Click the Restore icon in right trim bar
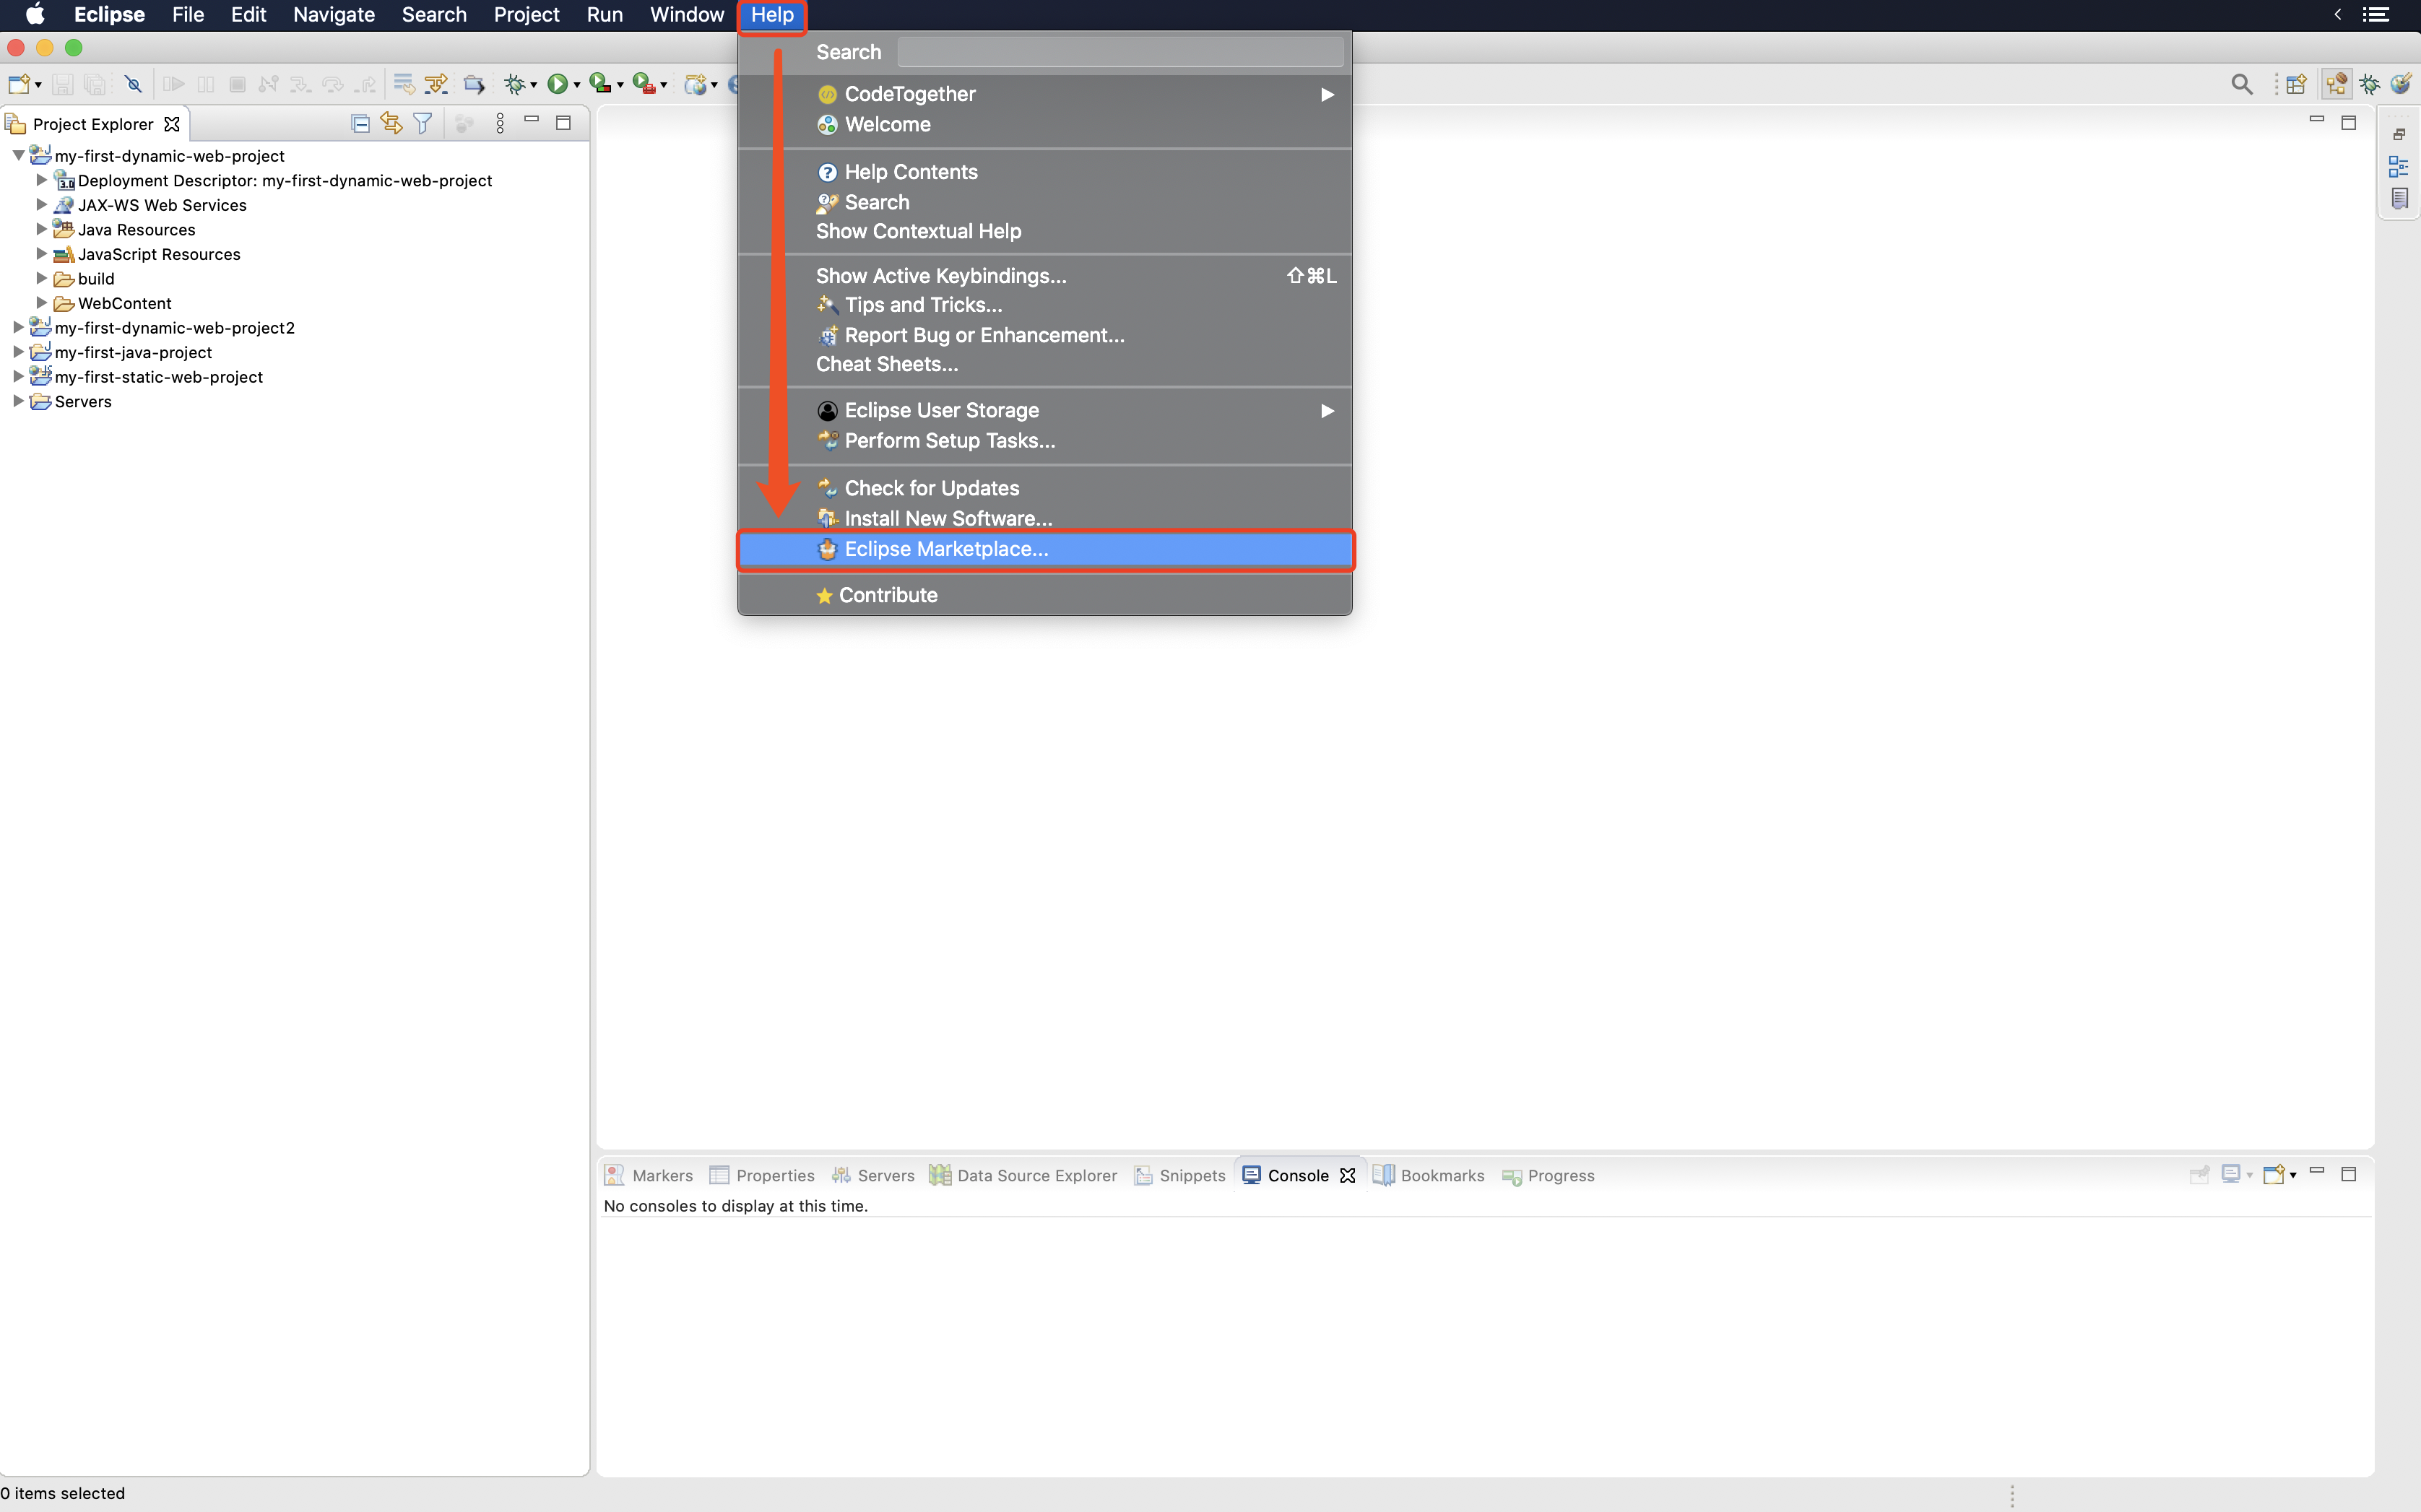 [x=2399, y=134]
